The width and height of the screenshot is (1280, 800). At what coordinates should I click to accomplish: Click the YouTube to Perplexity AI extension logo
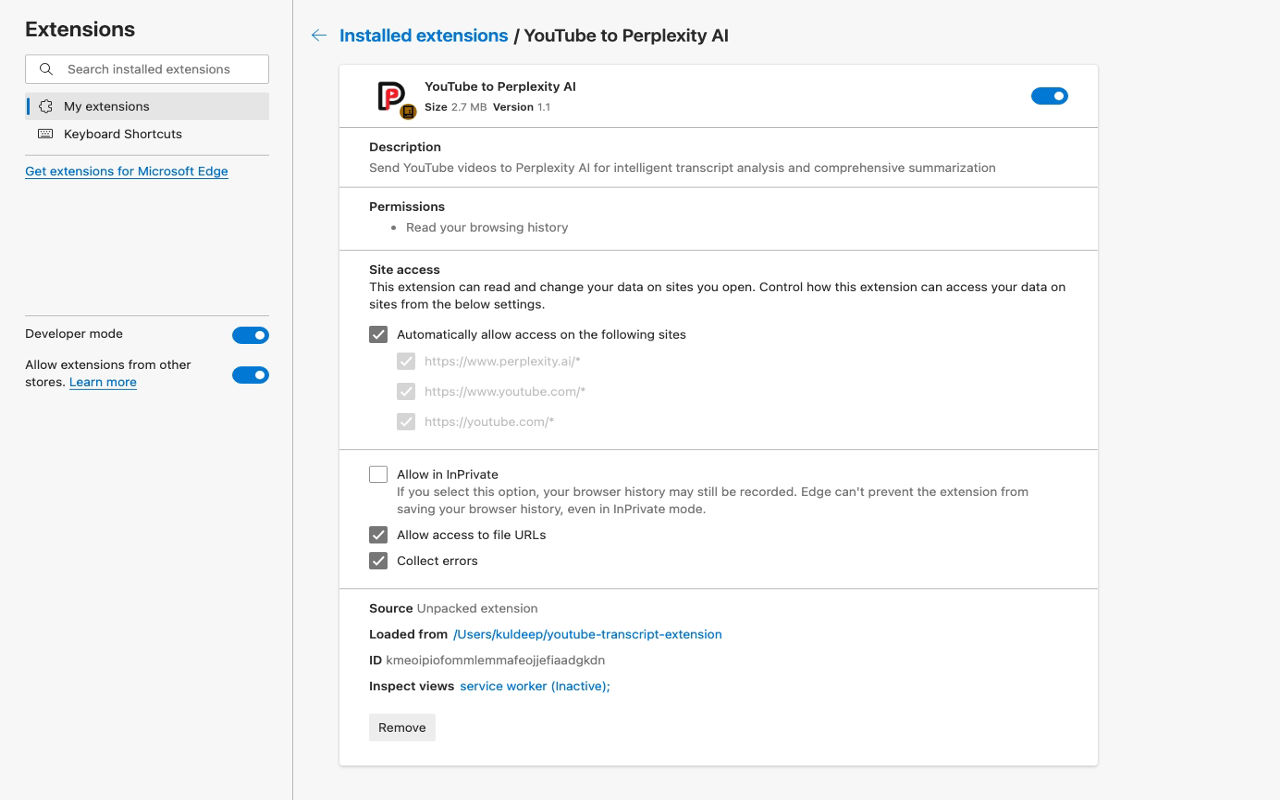point(395,99)
